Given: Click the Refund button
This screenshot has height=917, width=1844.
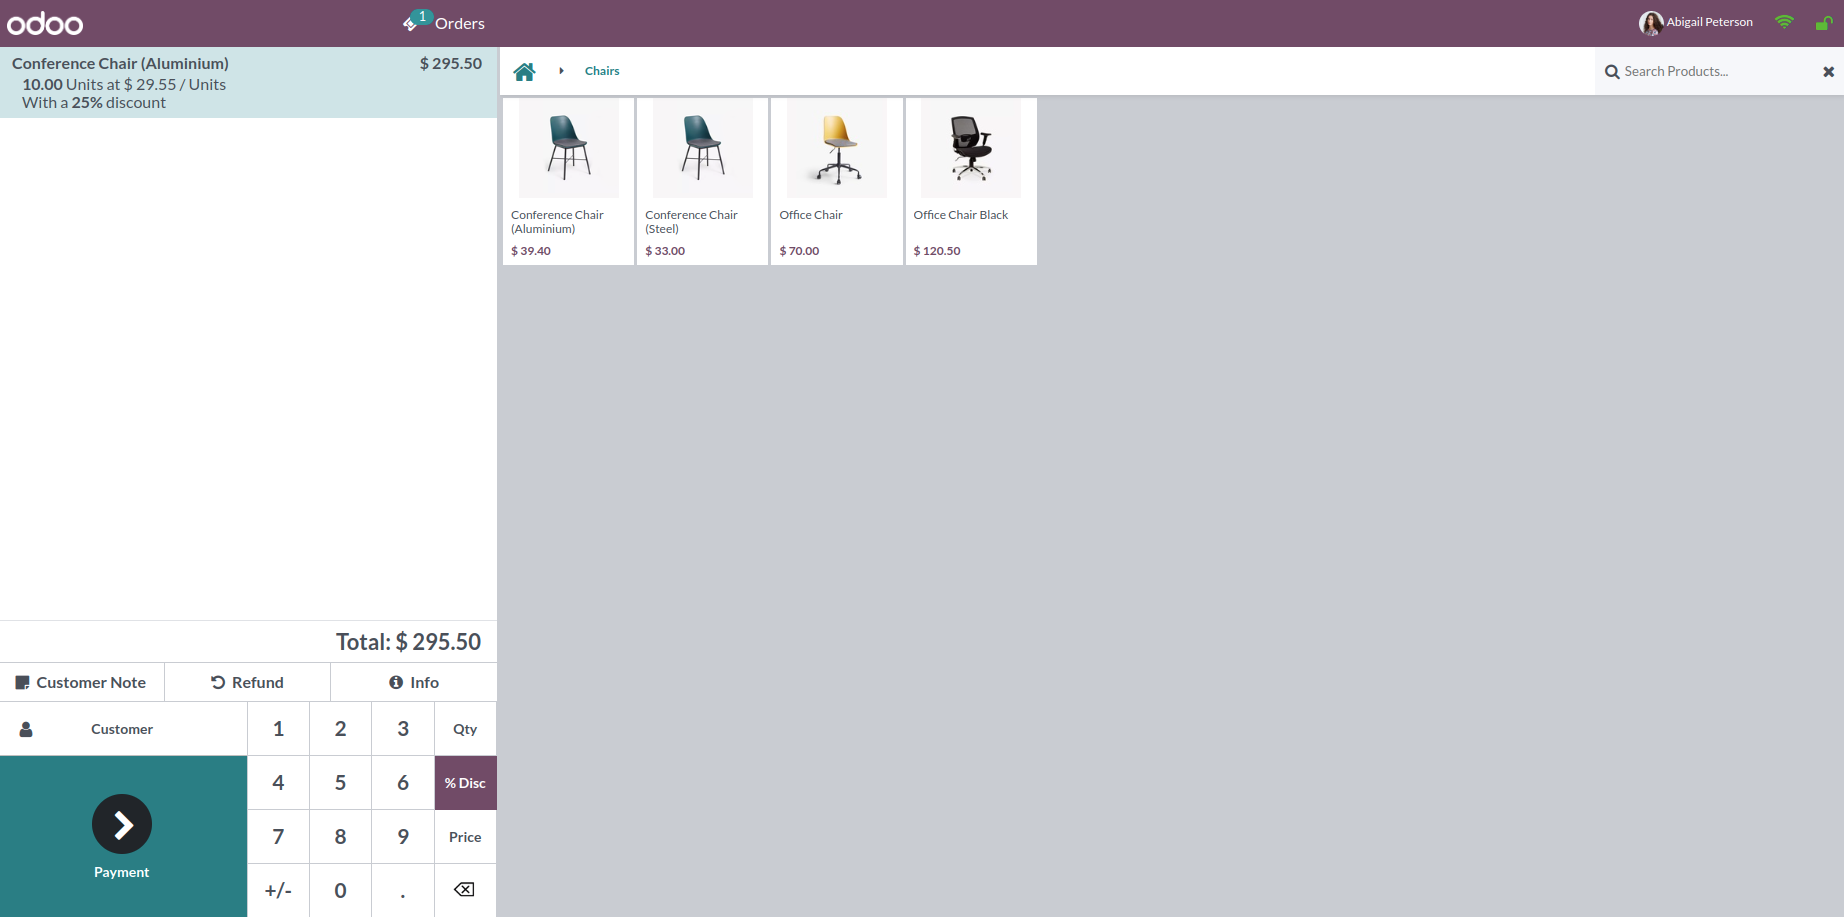Looking at the screenshot, I should [x=248, y=682].
